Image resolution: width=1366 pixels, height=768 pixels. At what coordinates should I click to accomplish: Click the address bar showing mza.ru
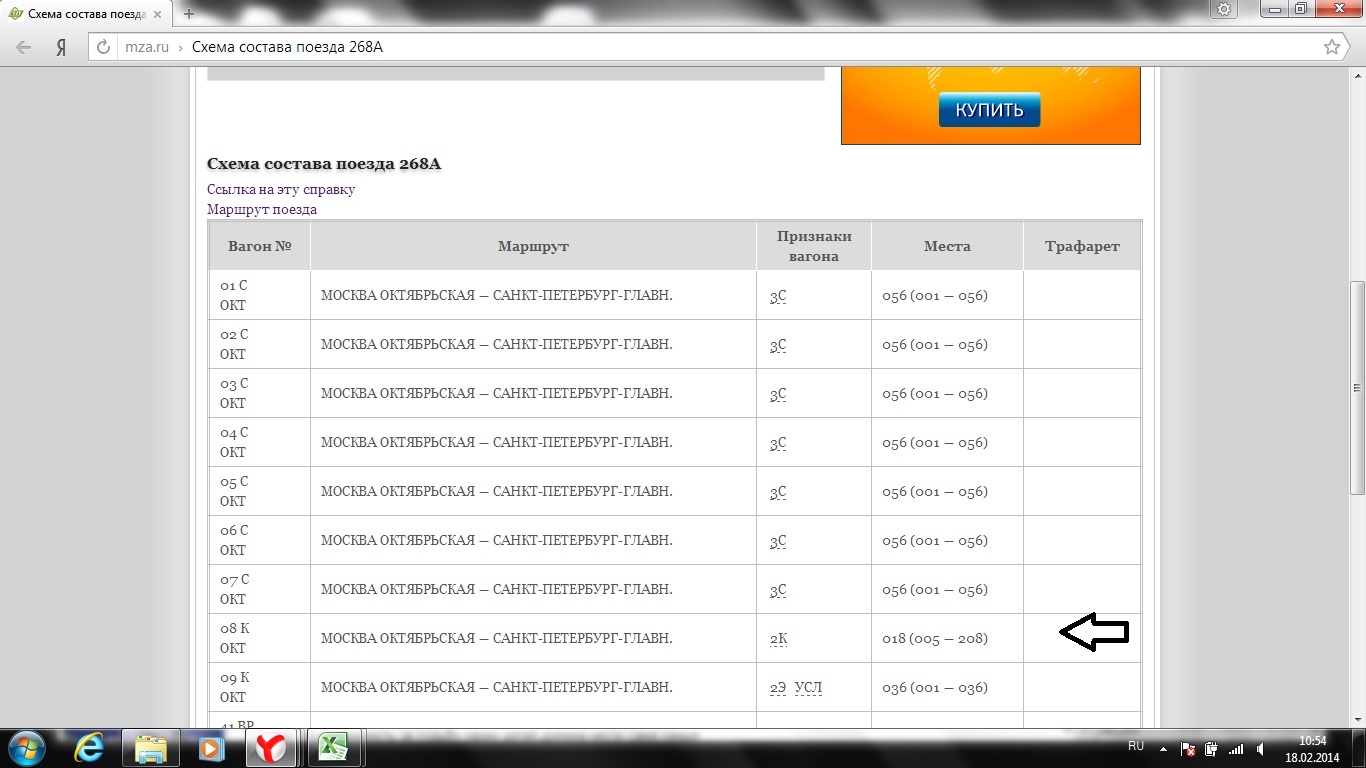pos(700,47)
